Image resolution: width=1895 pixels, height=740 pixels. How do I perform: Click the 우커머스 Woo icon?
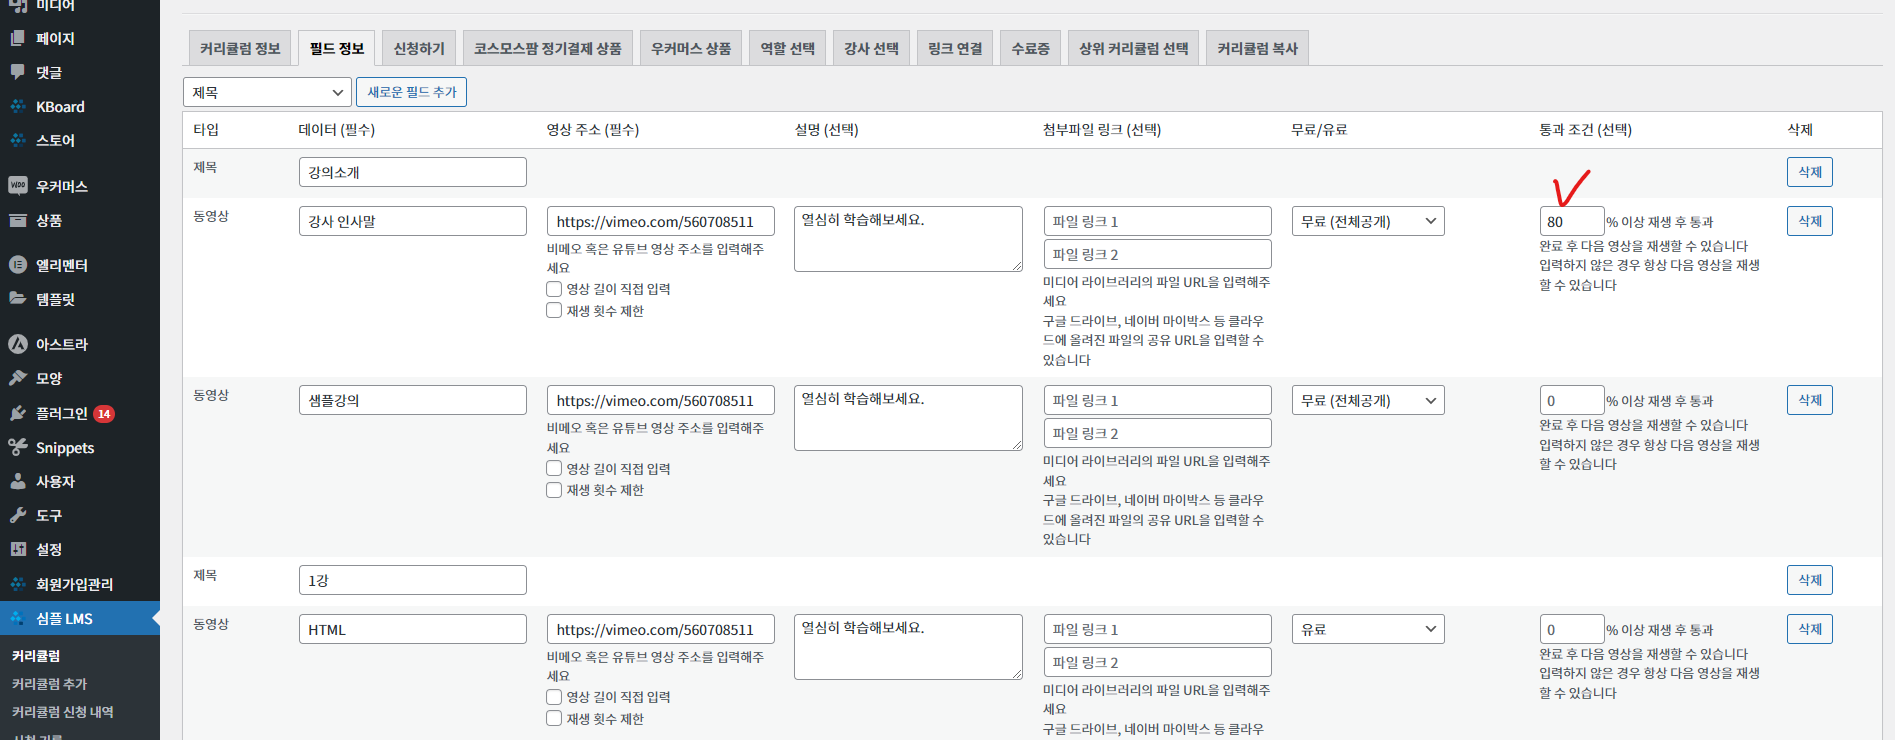18,186
